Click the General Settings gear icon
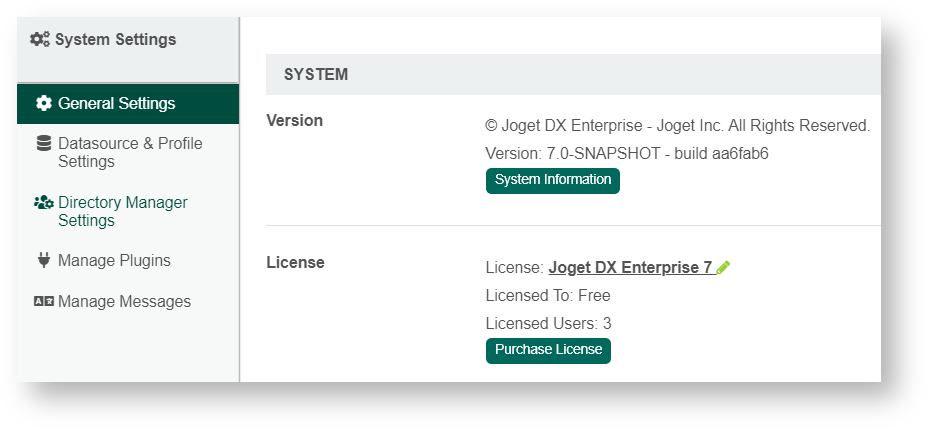Image resolution: width=929 pixels, height=430 pixels. (x=44, y=104)
